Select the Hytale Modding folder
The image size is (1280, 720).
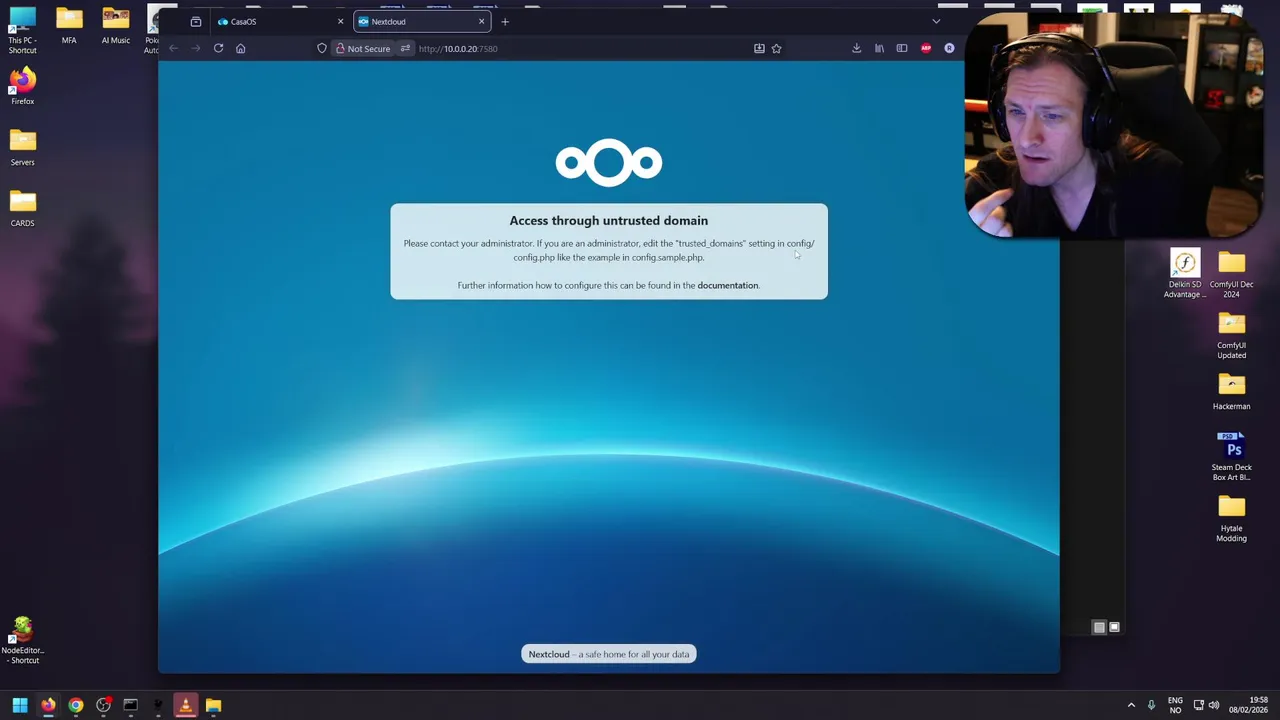pos(1231,518)
